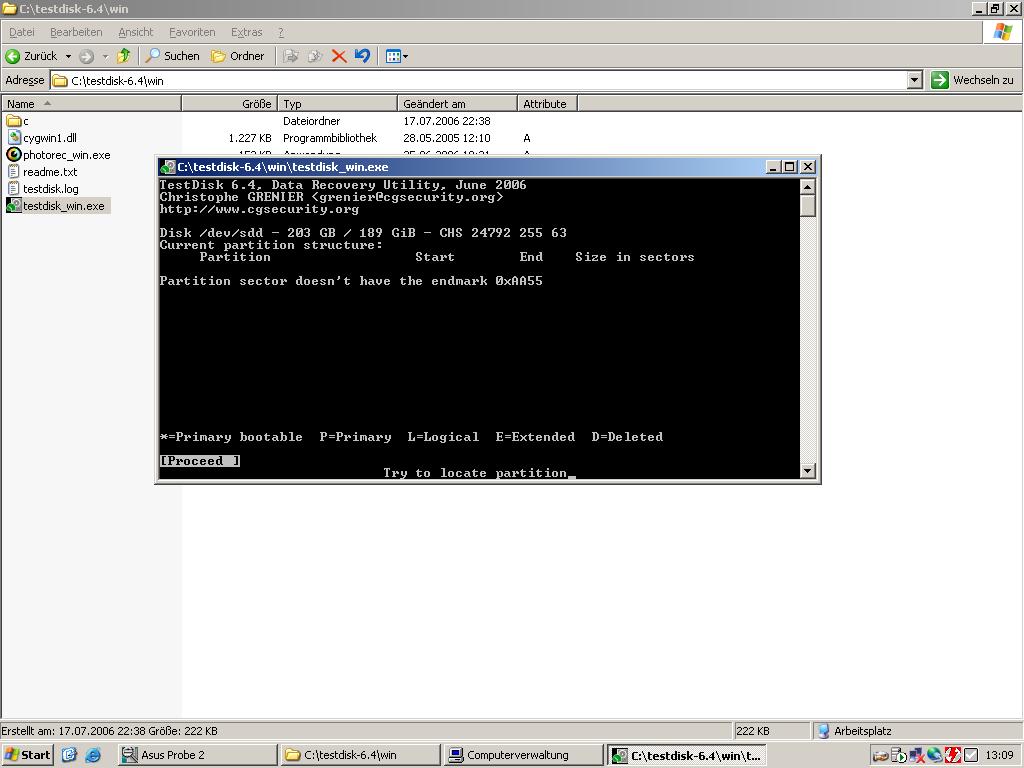
Task: Click the checkmark tray icon
Action: coord(970,756)
